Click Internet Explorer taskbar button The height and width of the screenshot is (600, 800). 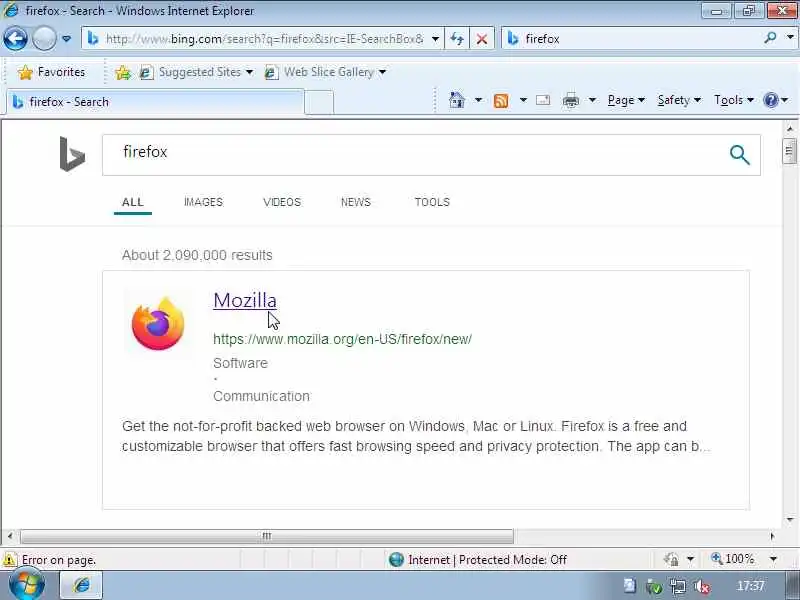coord(82,585)
